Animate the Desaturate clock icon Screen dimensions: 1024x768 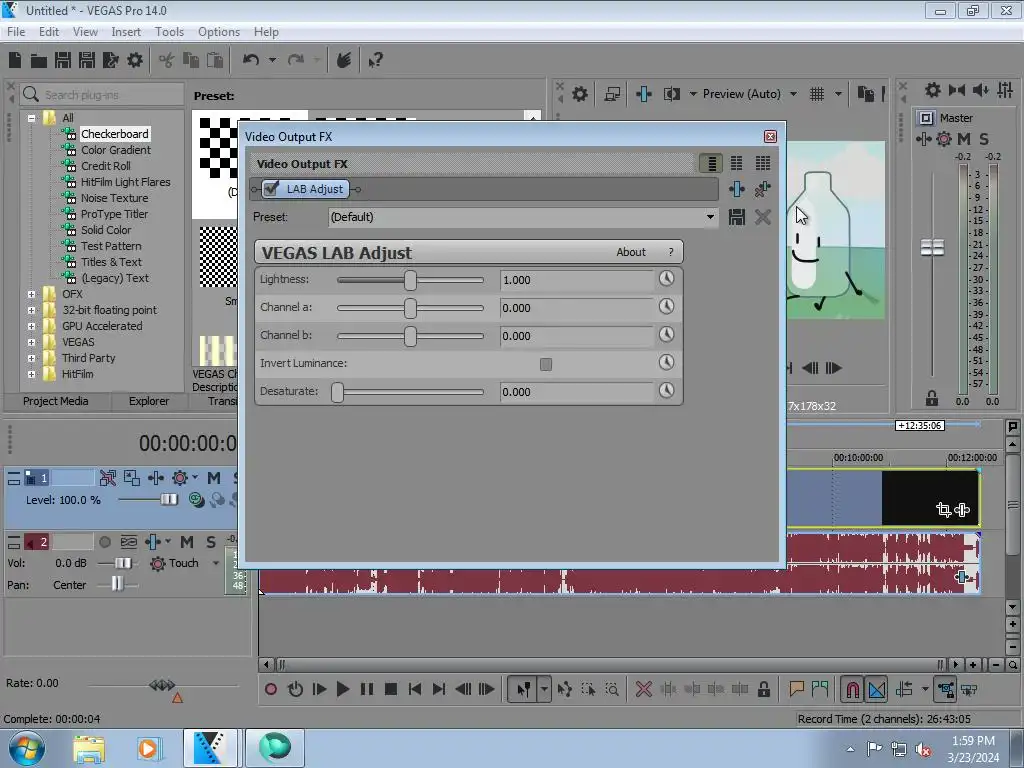[666, 391]
